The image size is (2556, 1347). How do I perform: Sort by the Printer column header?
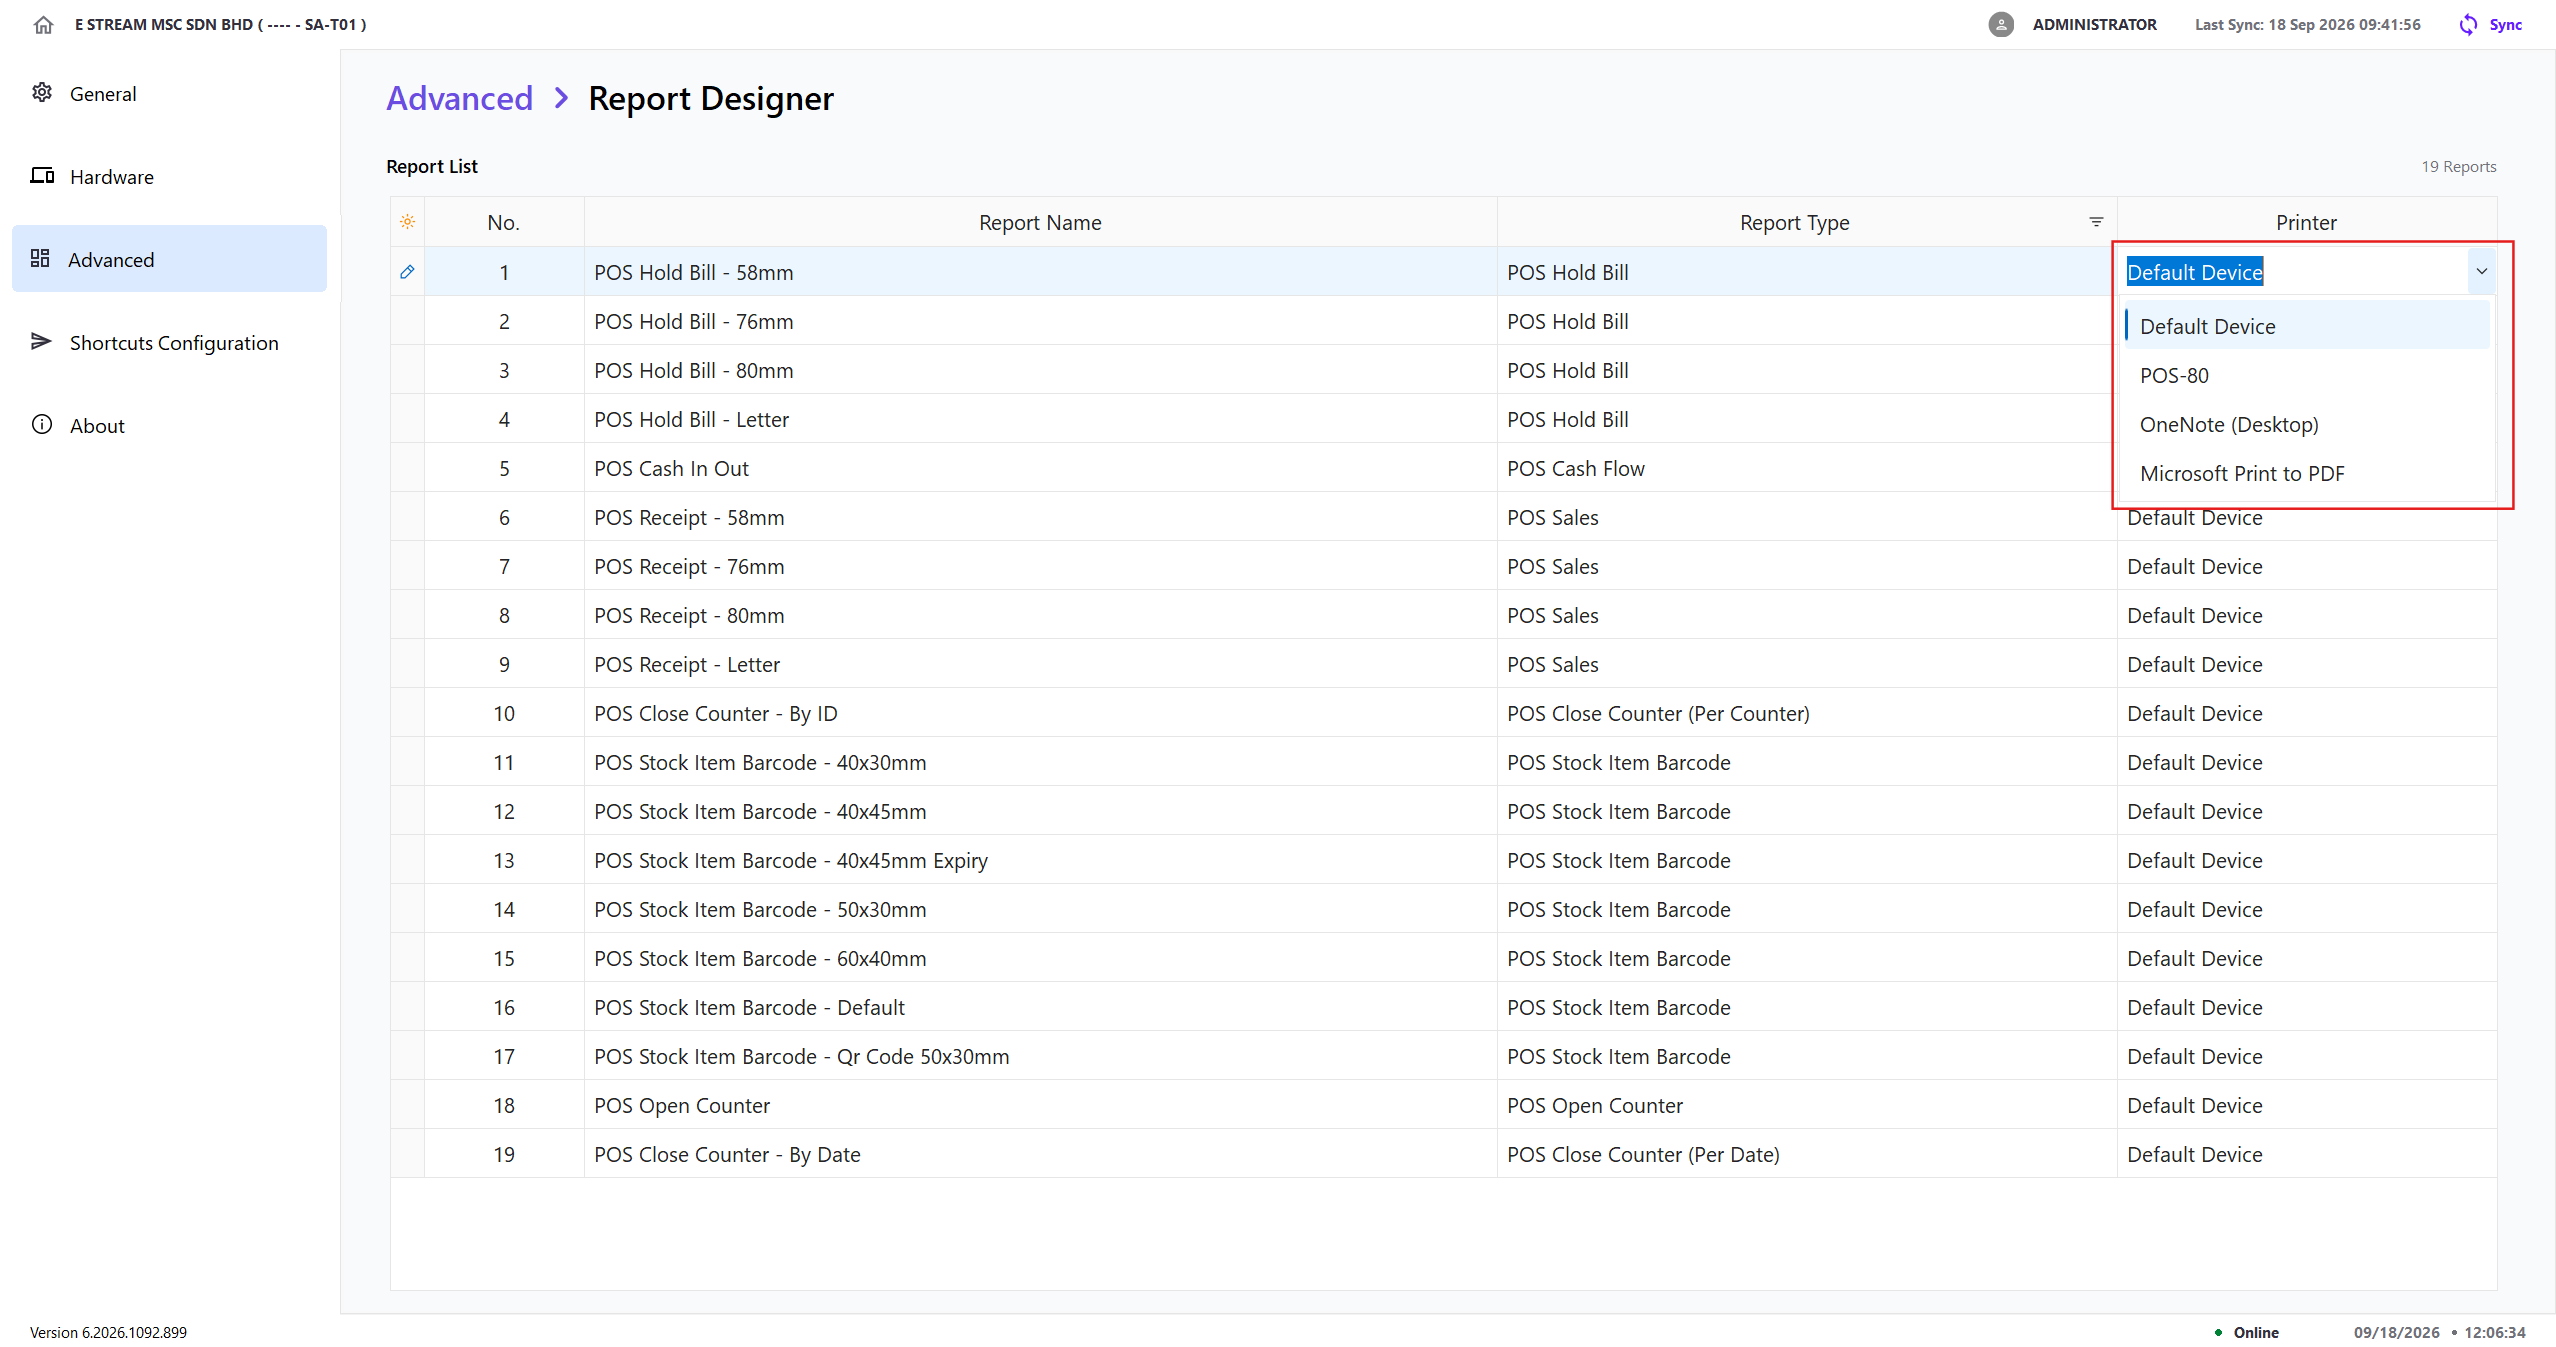point(2306,222)
